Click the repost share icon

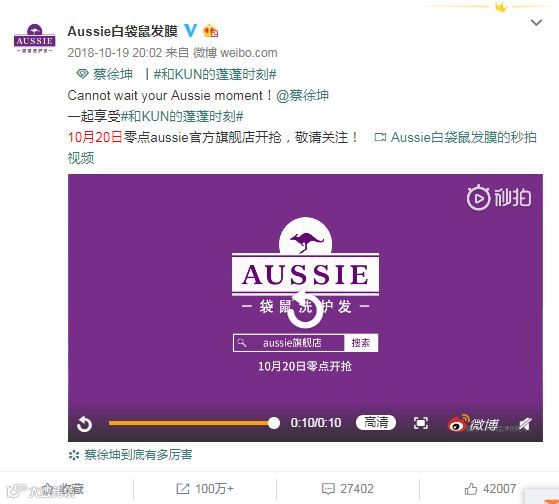tap(183, 489)
